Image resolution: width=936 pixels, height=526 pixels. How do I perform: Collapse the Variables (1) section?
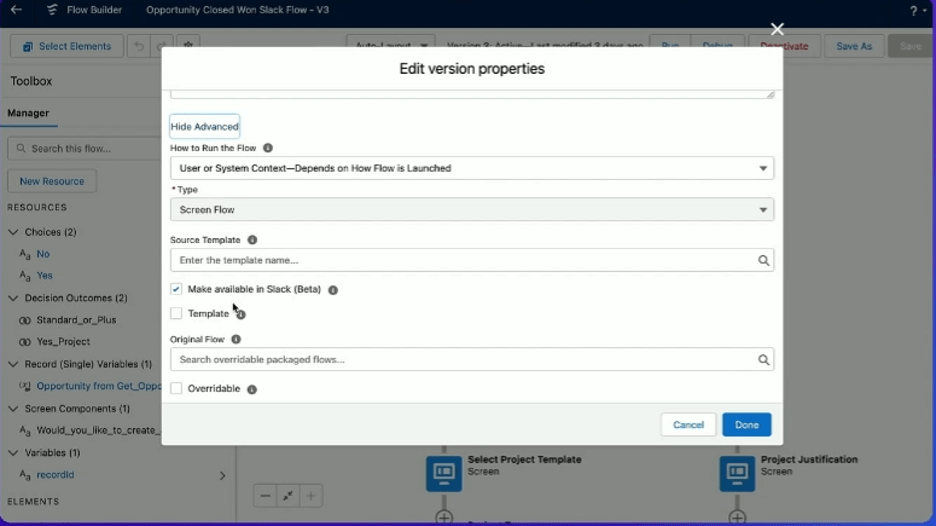[13, 453]
